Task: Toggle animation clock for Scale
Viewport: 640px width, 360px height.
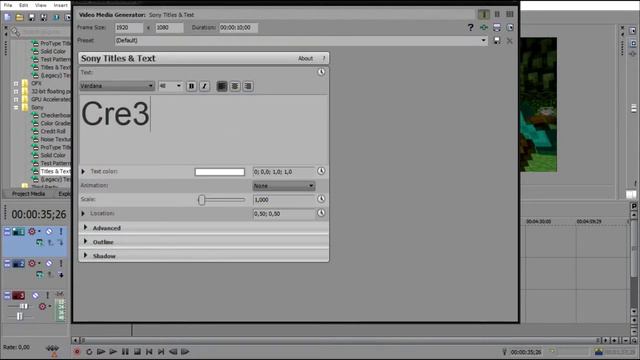Action: coord(321,199)
